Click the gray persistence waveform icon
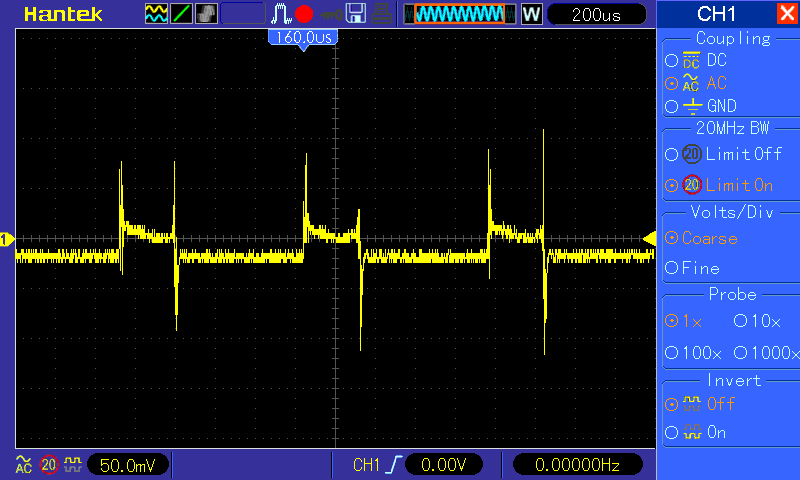The image size is (800, 480). tap(206, 14)
